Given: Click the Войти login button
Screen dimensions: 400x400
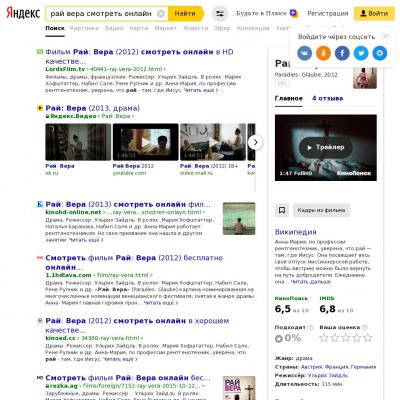Looking at the screenshot, I should coord(374,14).
